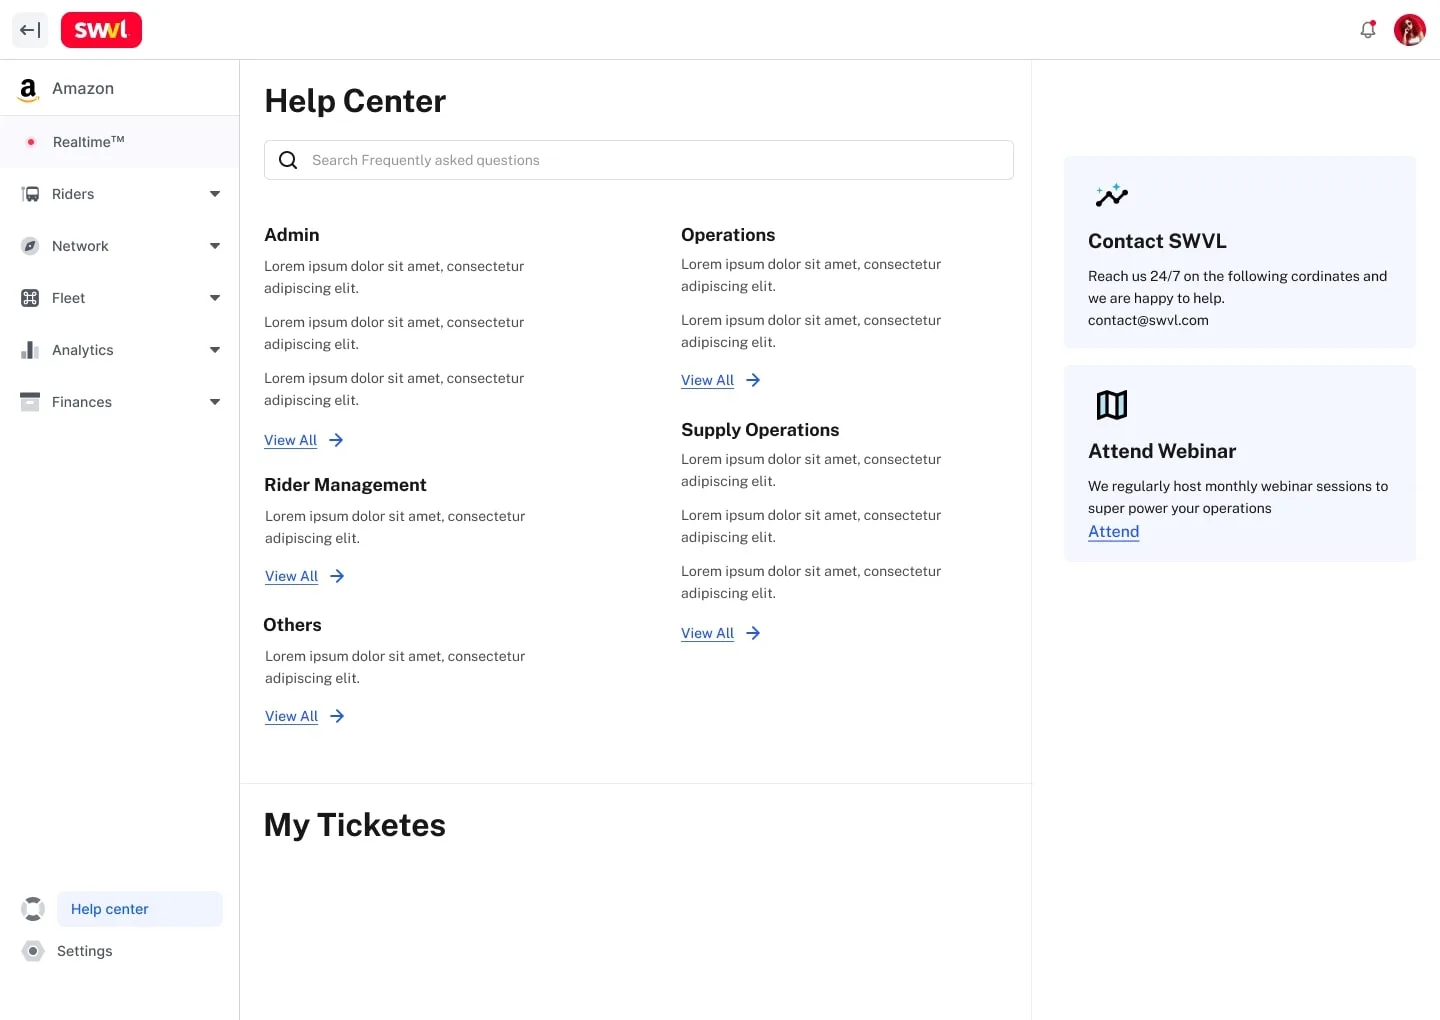Collapse sidebar using the back arrow icon

30,30
